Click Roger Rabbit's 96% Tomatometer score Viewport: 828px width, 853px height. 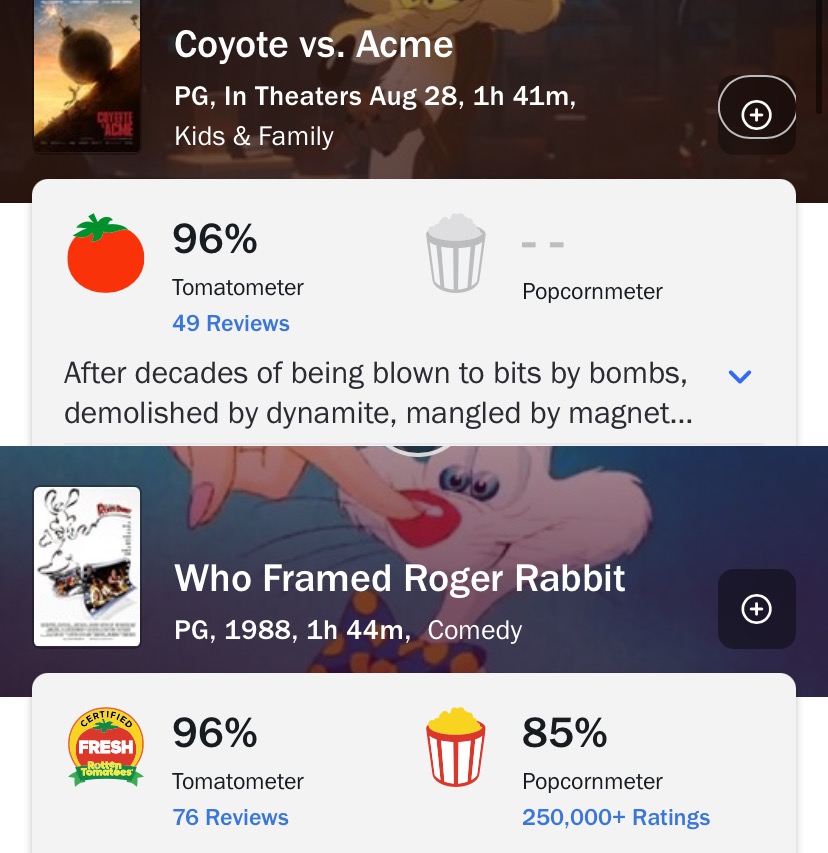tap(215, 733)
